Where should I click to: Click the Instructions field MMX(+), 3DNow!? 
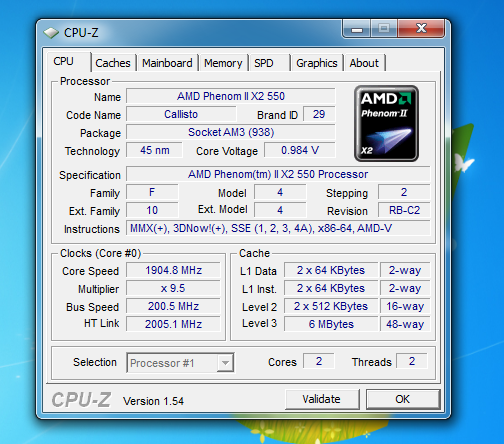click(278, 228)
